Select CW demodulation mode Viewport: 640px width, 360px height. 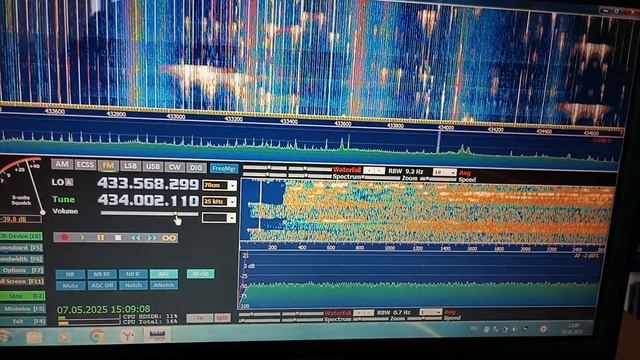(x=175, y=167)
